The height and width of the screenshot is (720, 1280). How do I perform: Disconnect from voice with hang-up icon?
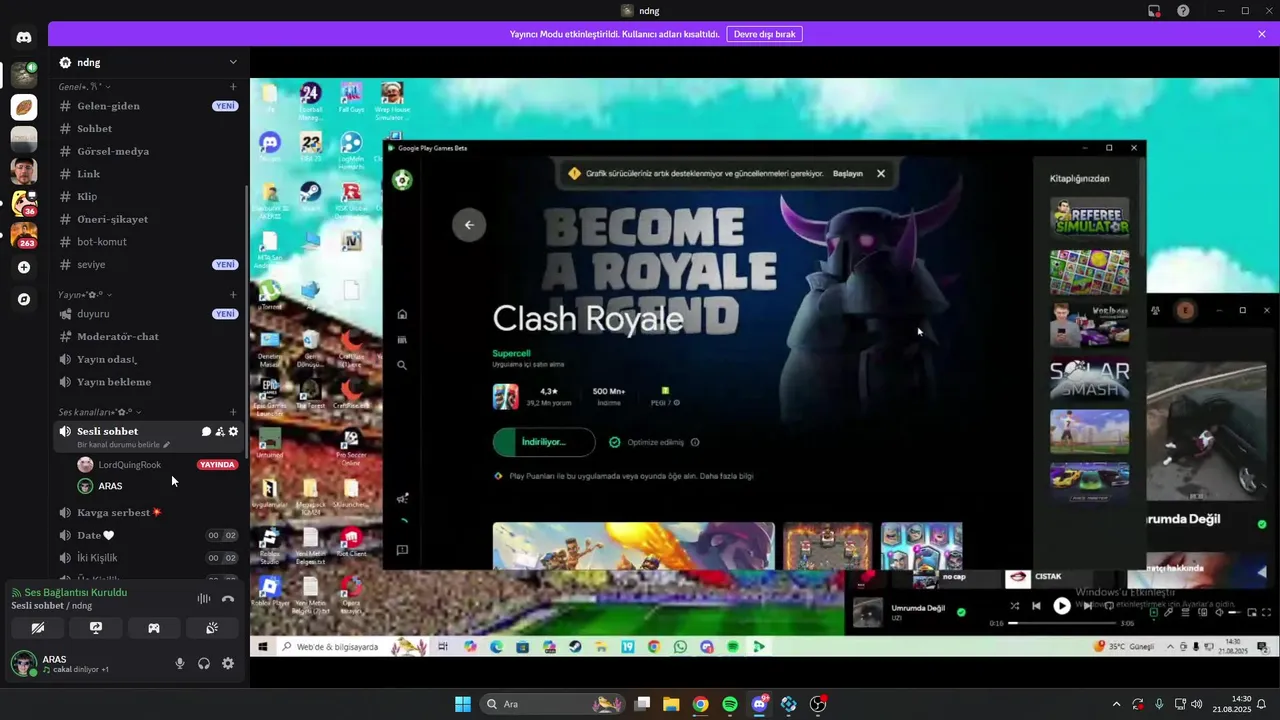(228, 599)
